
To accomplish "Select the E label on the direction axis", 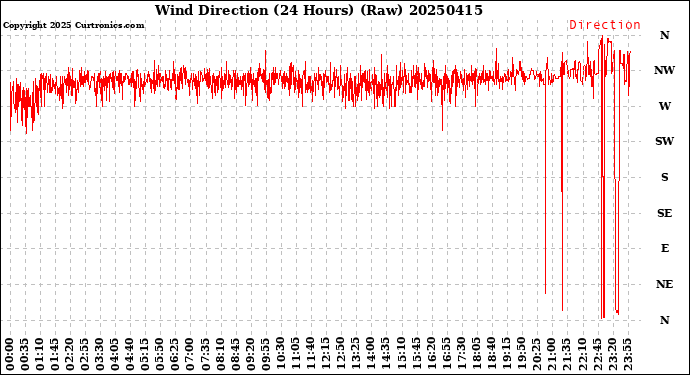I will [664, 249].
